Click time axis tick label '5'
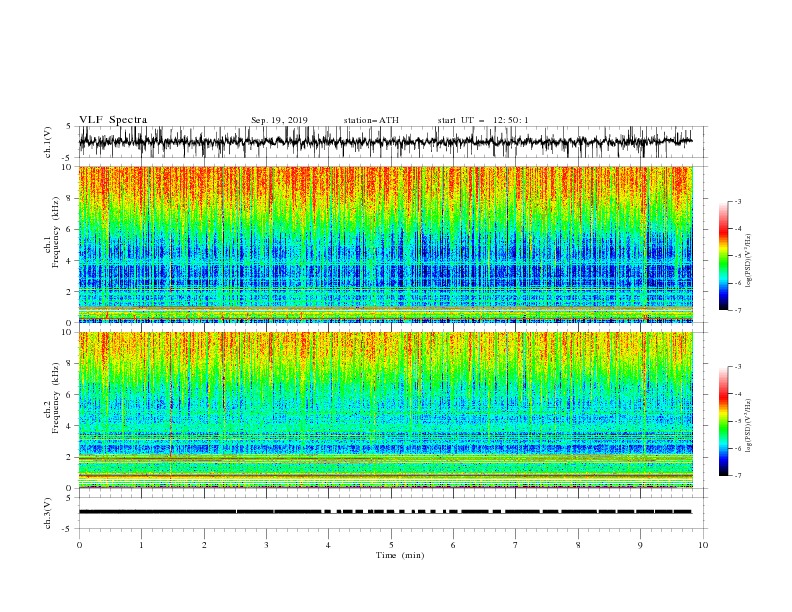The height and width of the screenshot is (612, 792). tap(391, 545)
